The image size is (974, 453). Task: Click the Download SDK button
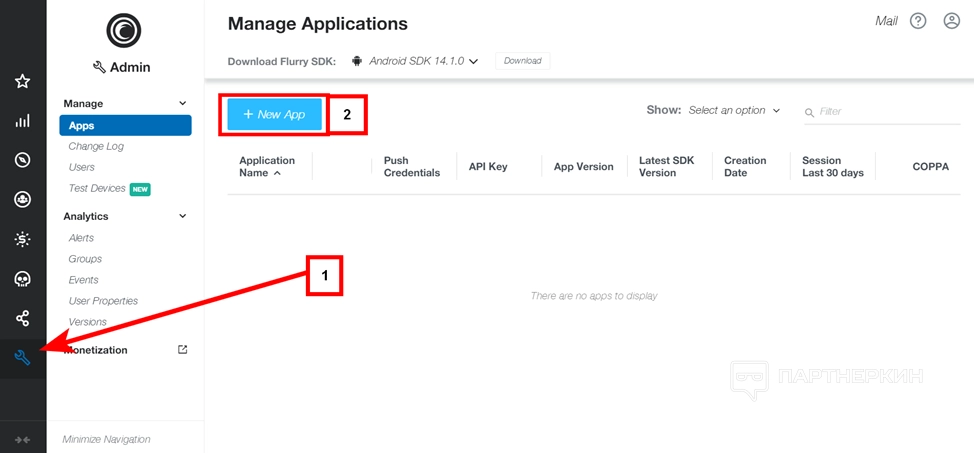pyautogui.click(x=522, y=61)
